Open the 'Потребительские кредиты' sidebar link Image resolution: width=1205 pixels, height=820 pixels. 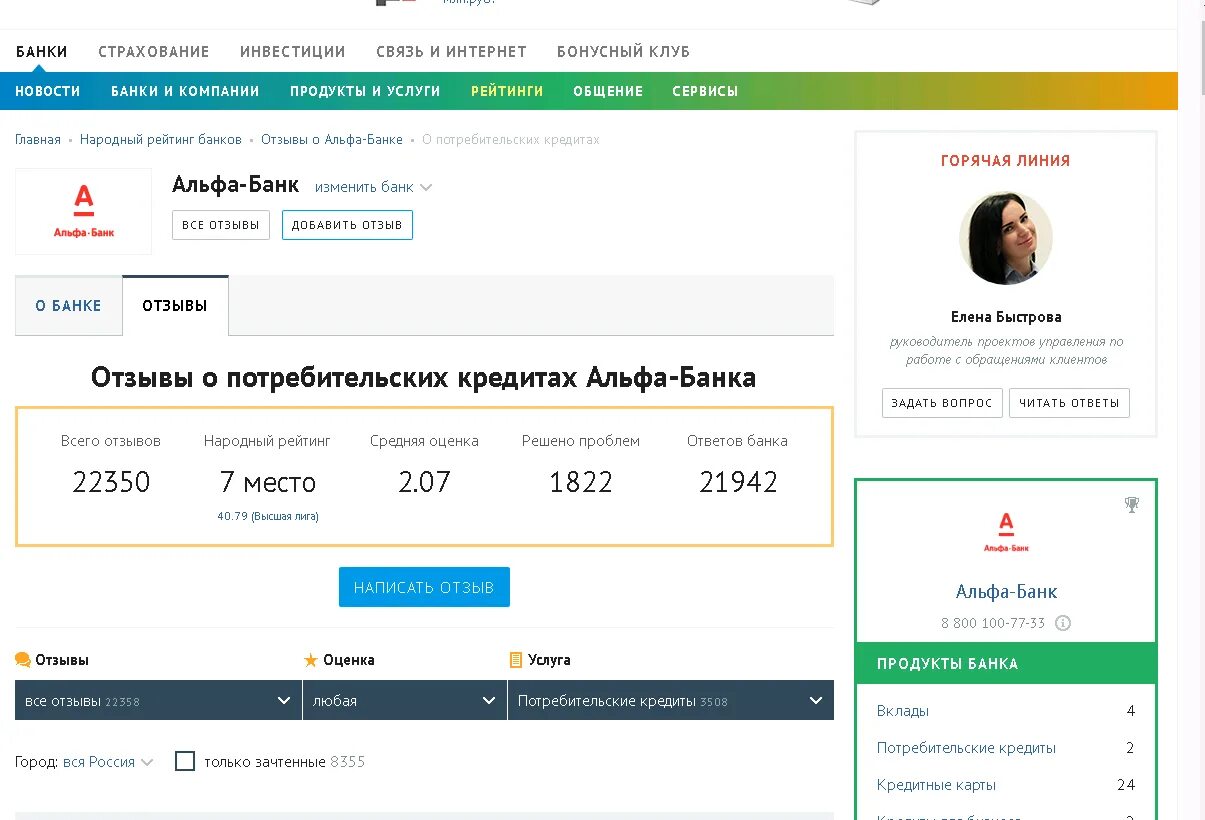click(966, 748)
